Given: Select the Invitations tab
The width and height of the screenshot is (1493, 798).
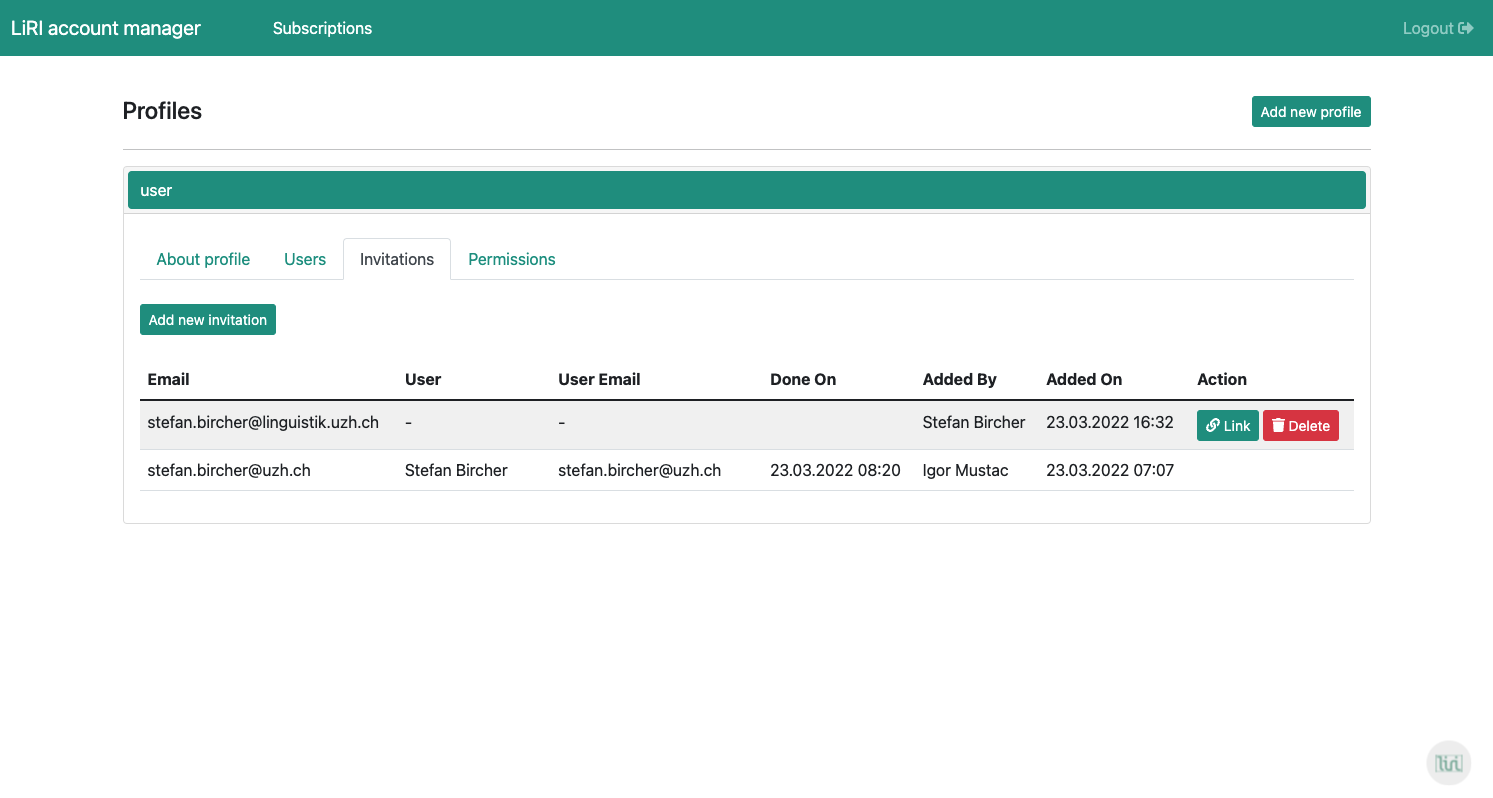Looking at the screenshot, I should (397, 259).
